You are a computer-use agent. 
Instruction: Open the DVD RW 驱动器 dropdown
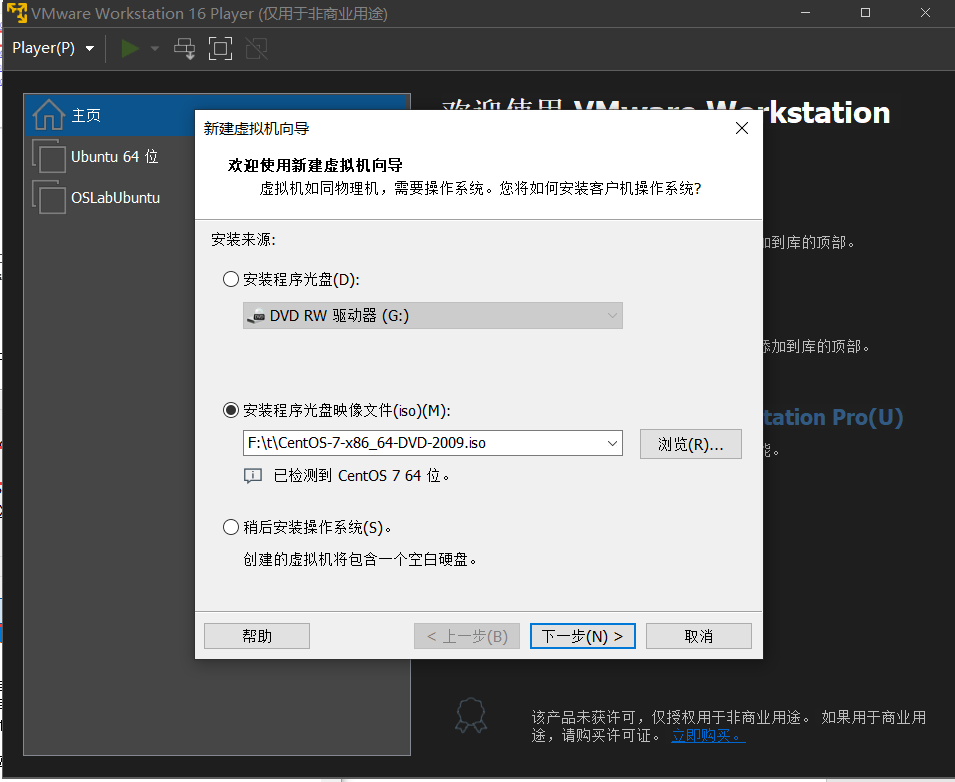[x=612, y=315]
